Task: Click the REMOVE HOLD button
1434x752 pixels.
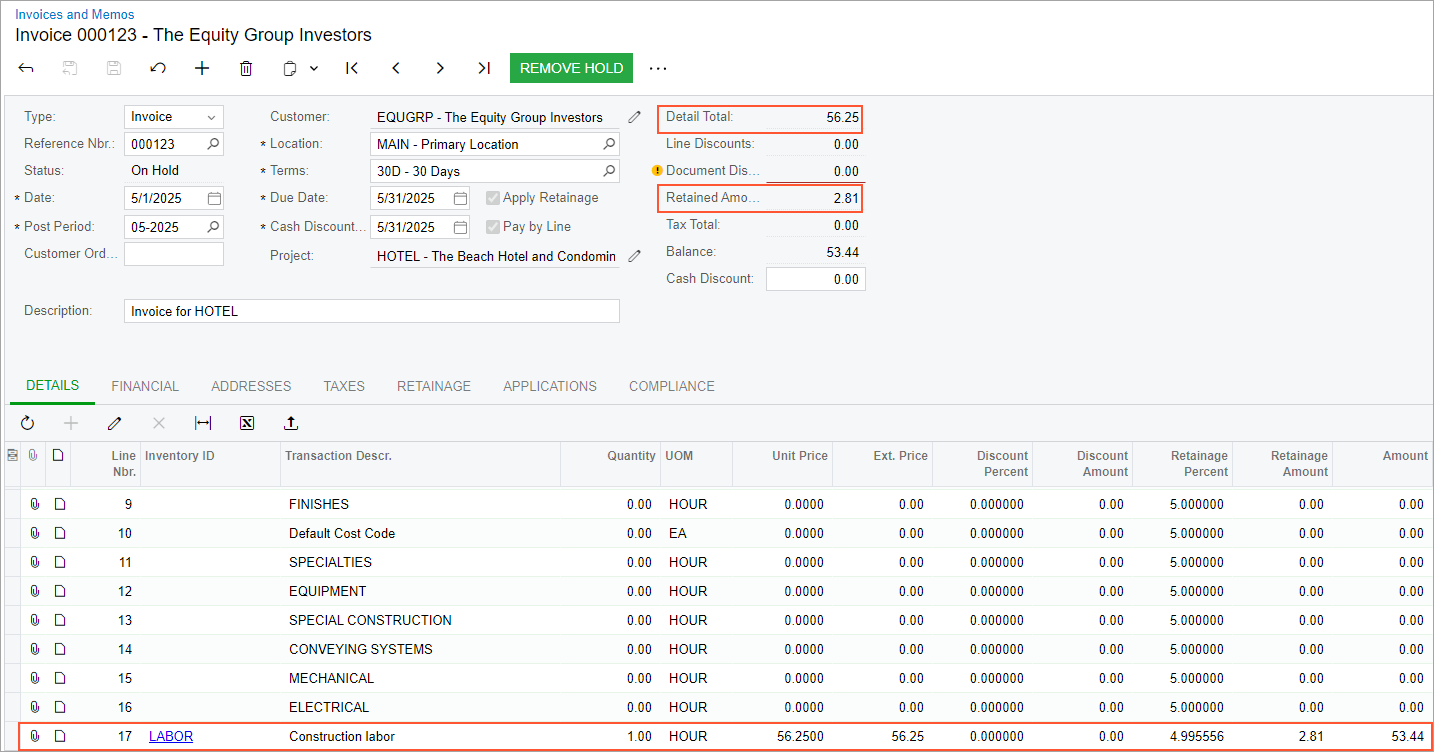Action: tap(571, 68)
